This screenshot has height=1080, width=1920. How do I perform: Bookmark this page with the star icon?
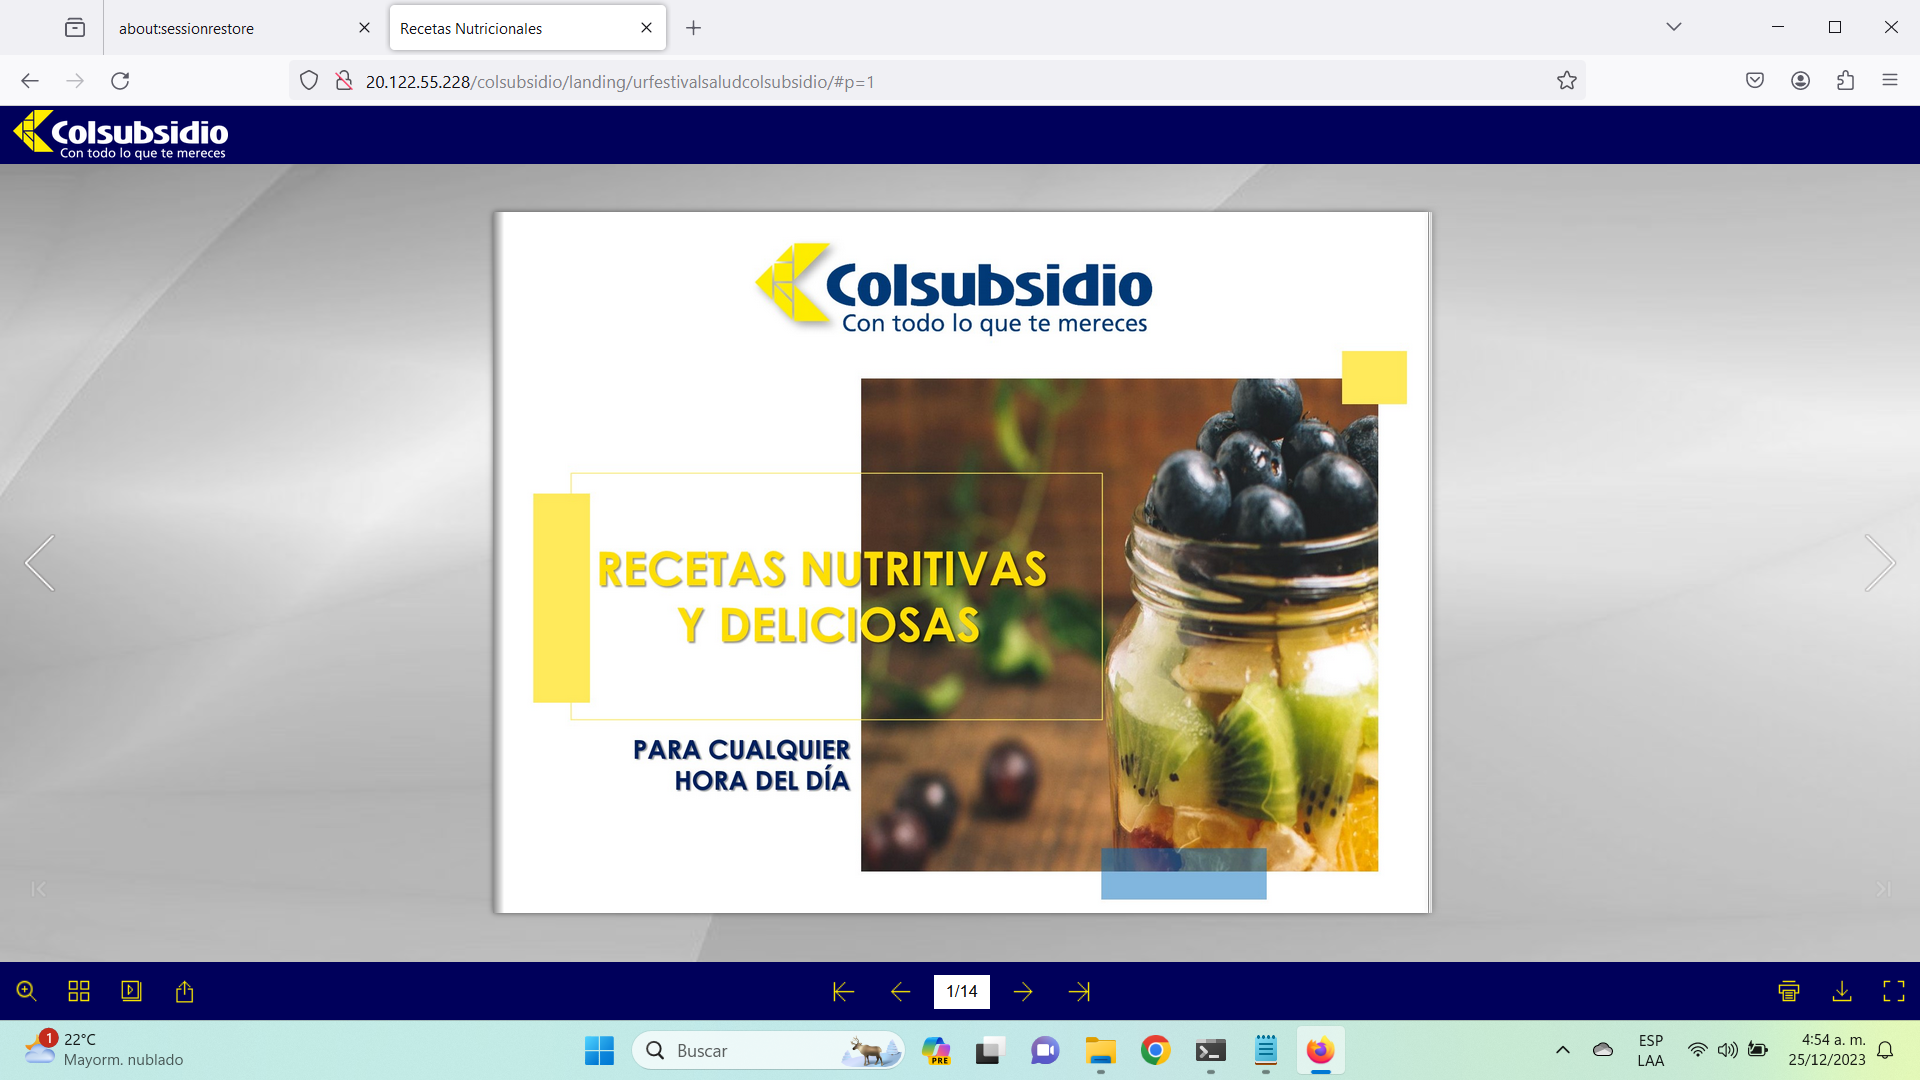[x=1566, y=81]
